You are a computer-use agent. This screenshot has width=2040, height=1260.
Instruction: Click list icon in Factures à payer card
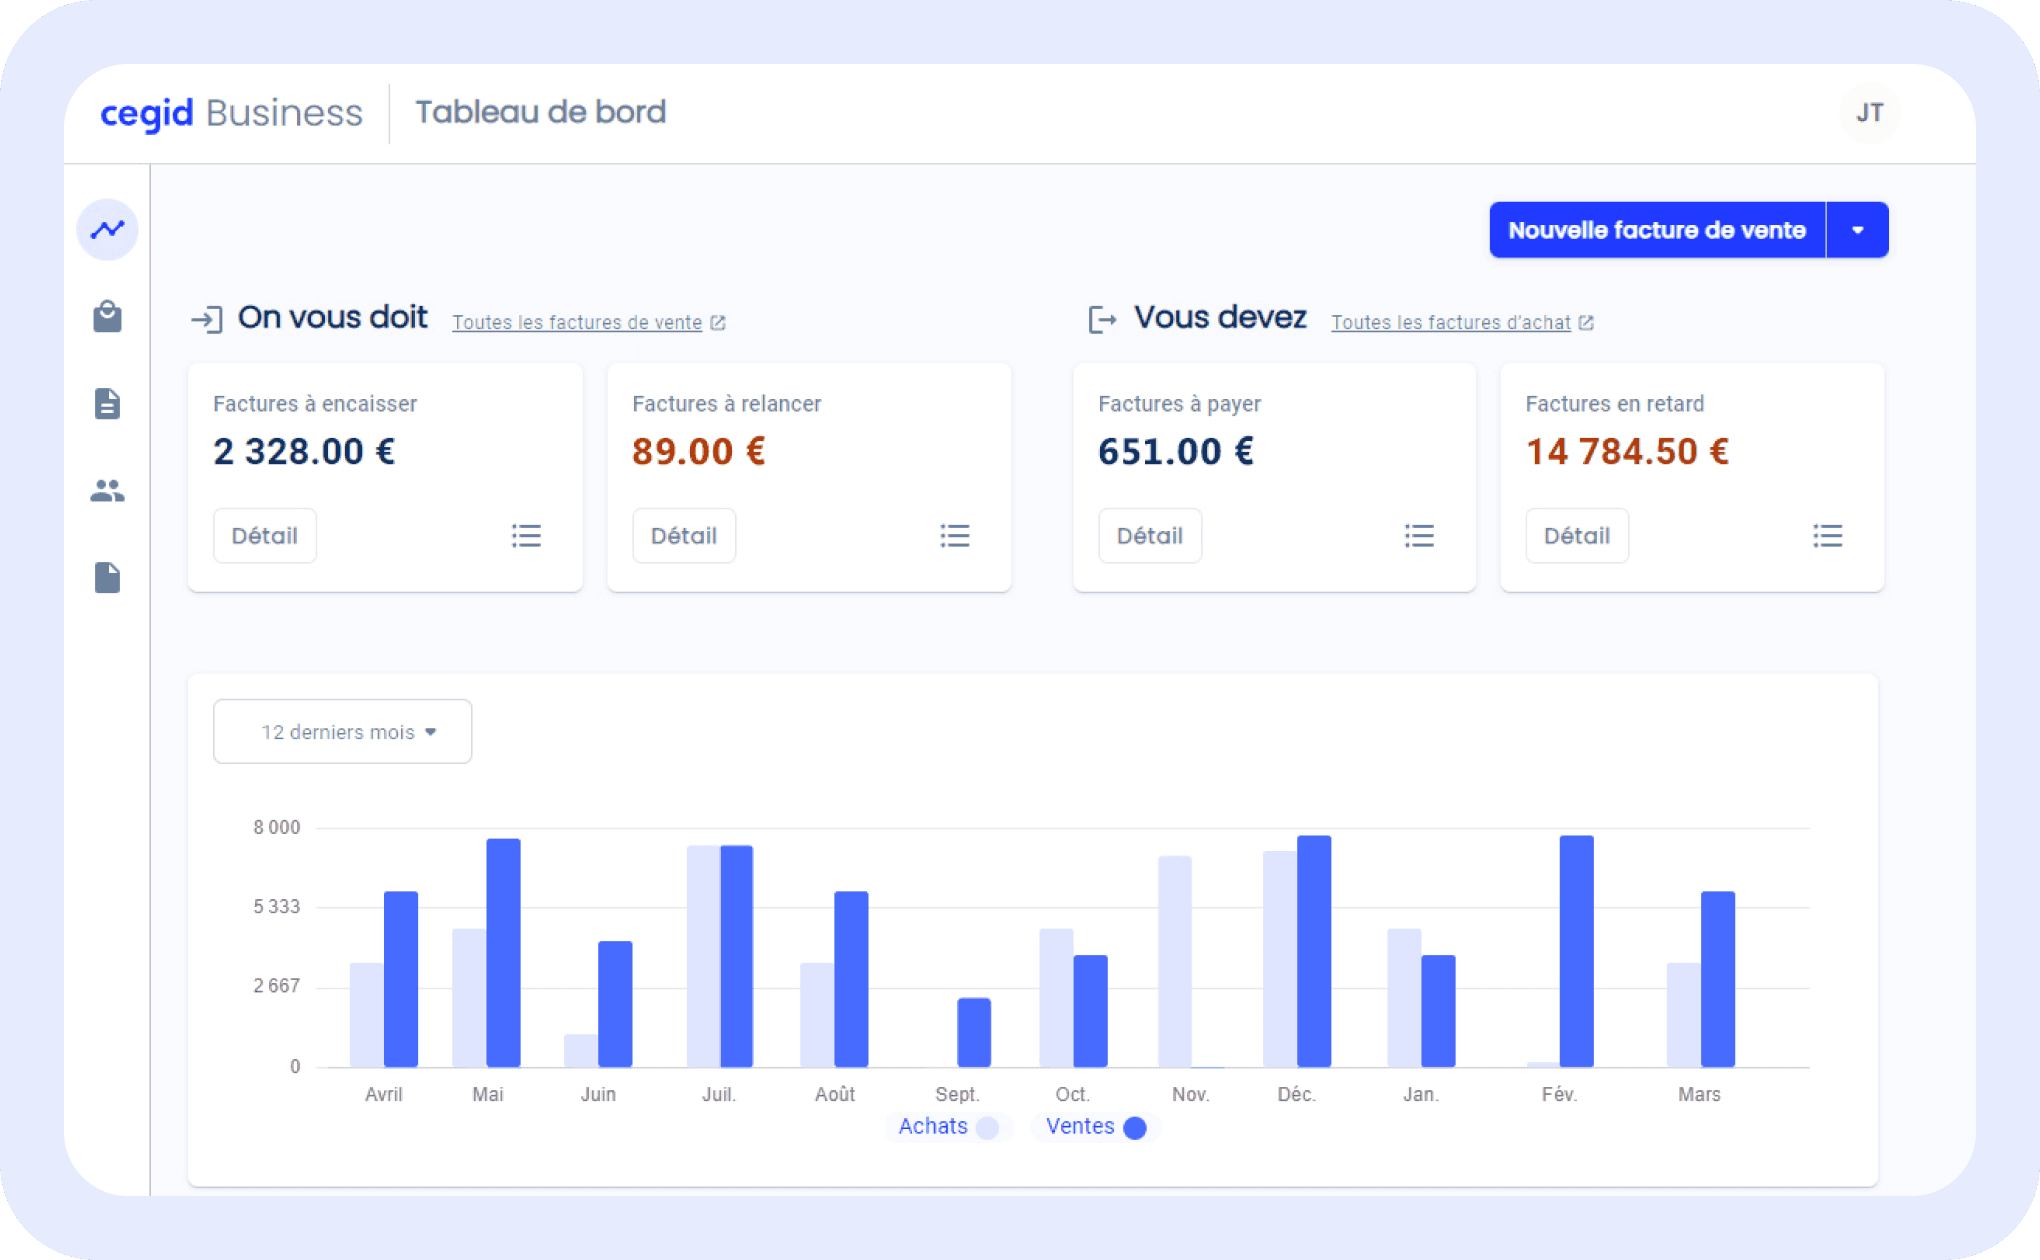click(x=1418, y=536)
